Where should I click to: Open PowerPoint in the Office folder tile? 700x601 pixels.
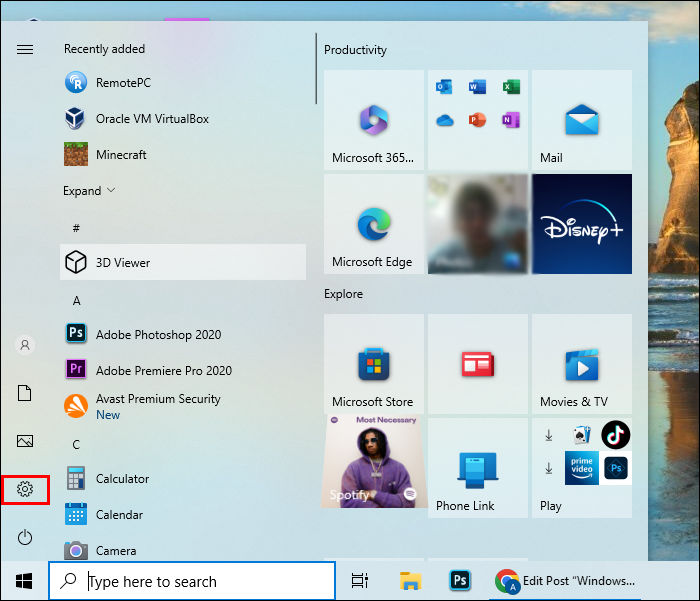click(x=477, y=120)
